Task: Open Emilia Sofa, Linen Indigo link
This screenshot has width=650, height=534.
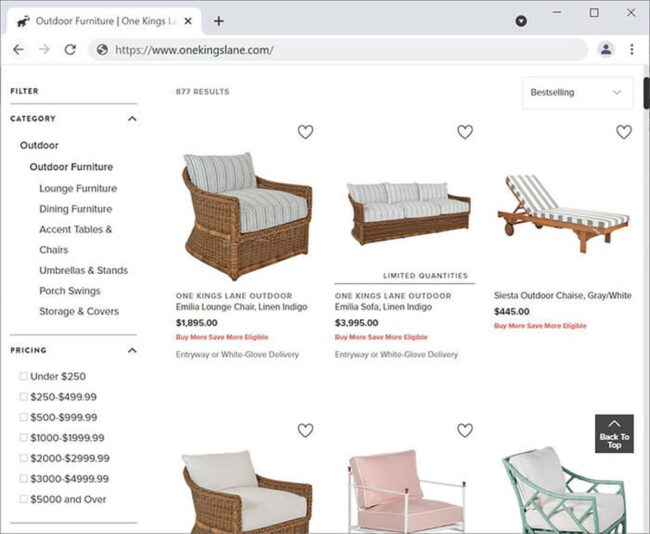Action: (383, 307)
